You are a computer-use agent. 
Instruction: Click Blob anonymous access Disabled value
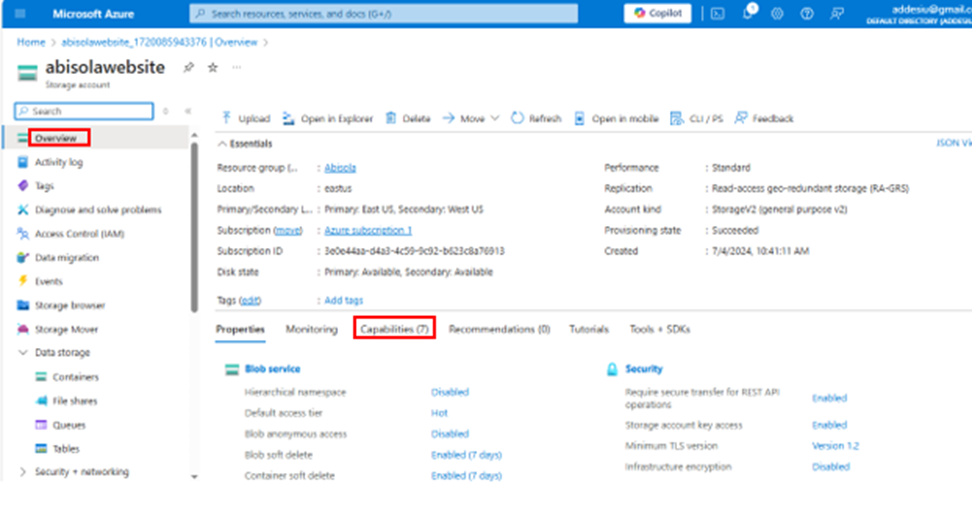[450, 434]
